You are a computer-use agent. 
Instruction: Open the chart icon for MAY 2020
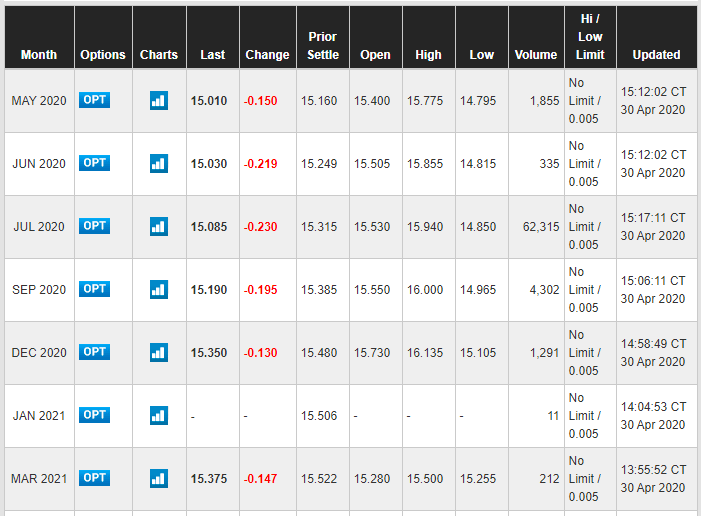click(x=158, y=100)
